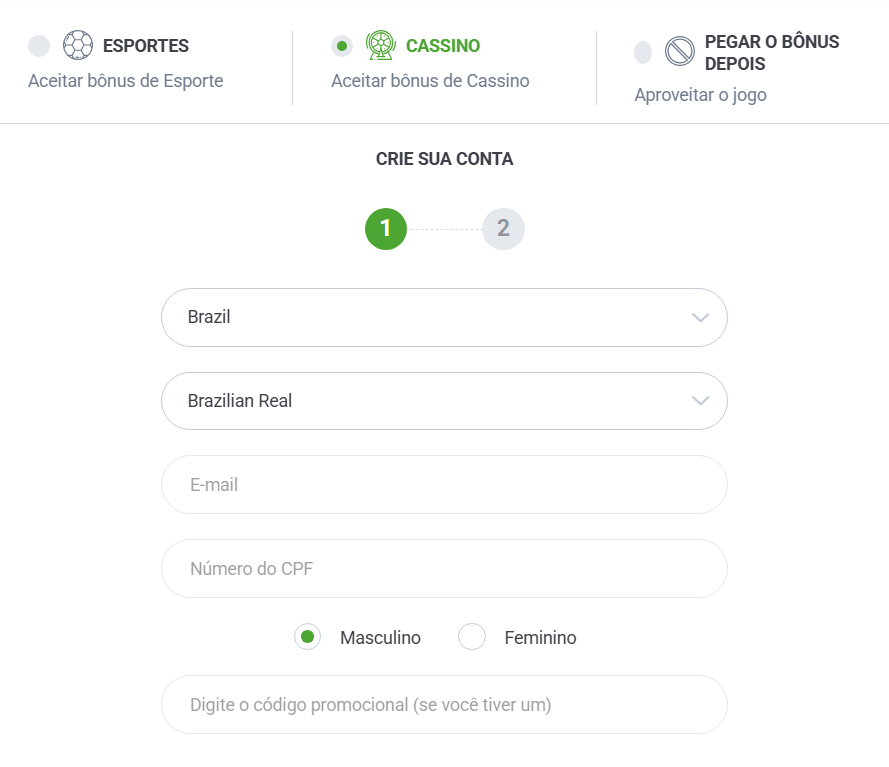Choose the Masculino gender option

(307, 637)
